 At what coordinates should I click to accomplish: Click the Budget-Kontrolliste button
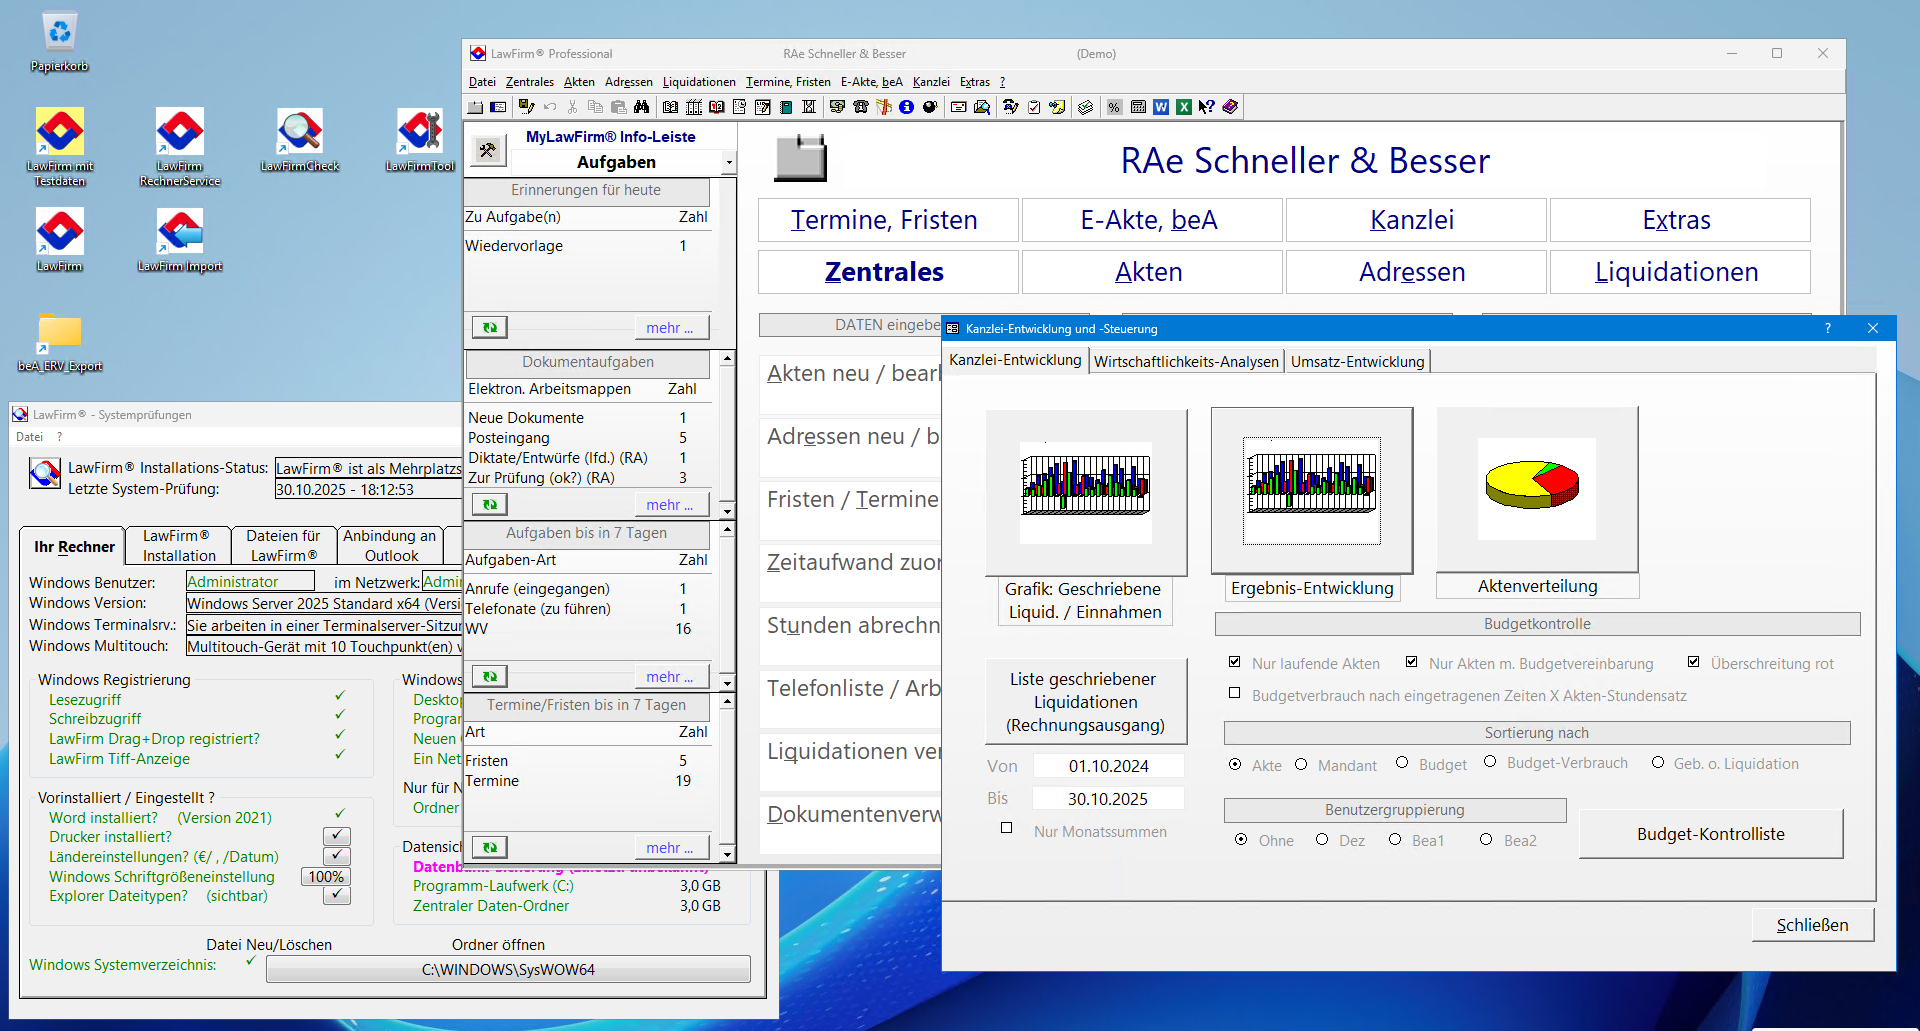point(1710,834)
